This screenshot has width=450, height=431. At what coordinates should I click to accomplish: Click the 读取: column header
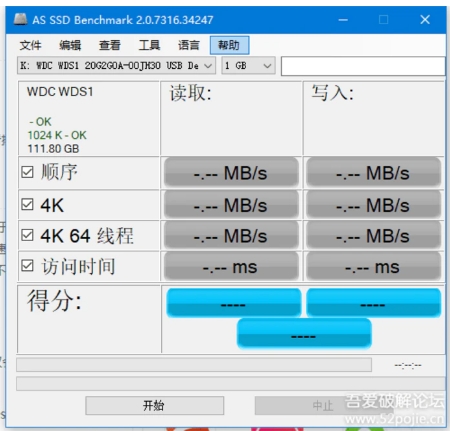tap(190, 93)
